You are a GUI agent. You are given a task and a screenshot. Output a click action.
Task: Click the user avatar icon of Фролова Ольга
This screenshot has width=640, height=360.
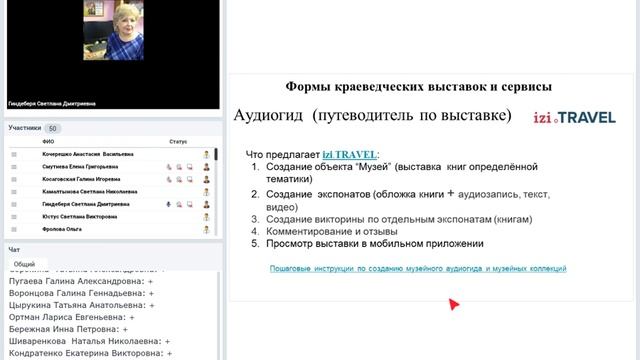pyautogui.click(x=207, y=229)
